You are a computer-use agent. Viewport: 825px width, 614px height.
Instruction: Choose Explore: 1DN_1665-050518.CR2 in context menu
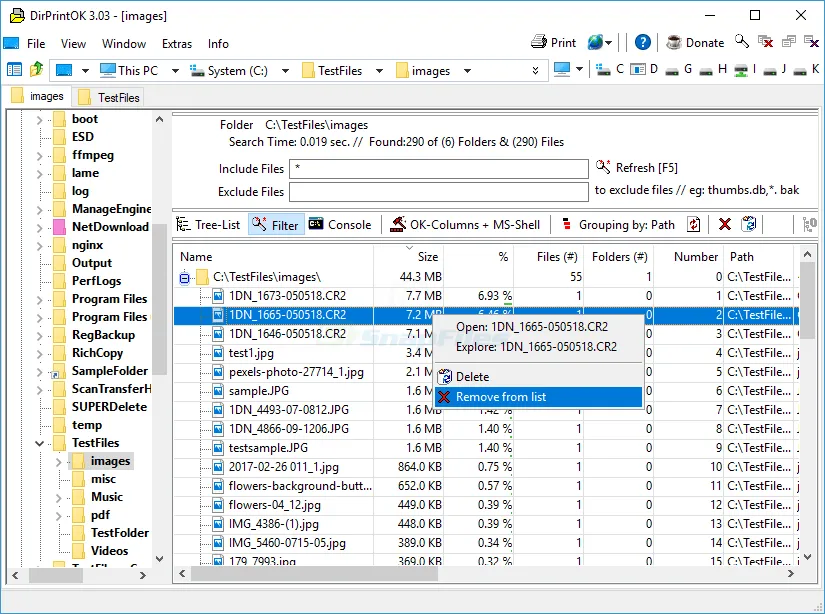(x=536, y=347)
